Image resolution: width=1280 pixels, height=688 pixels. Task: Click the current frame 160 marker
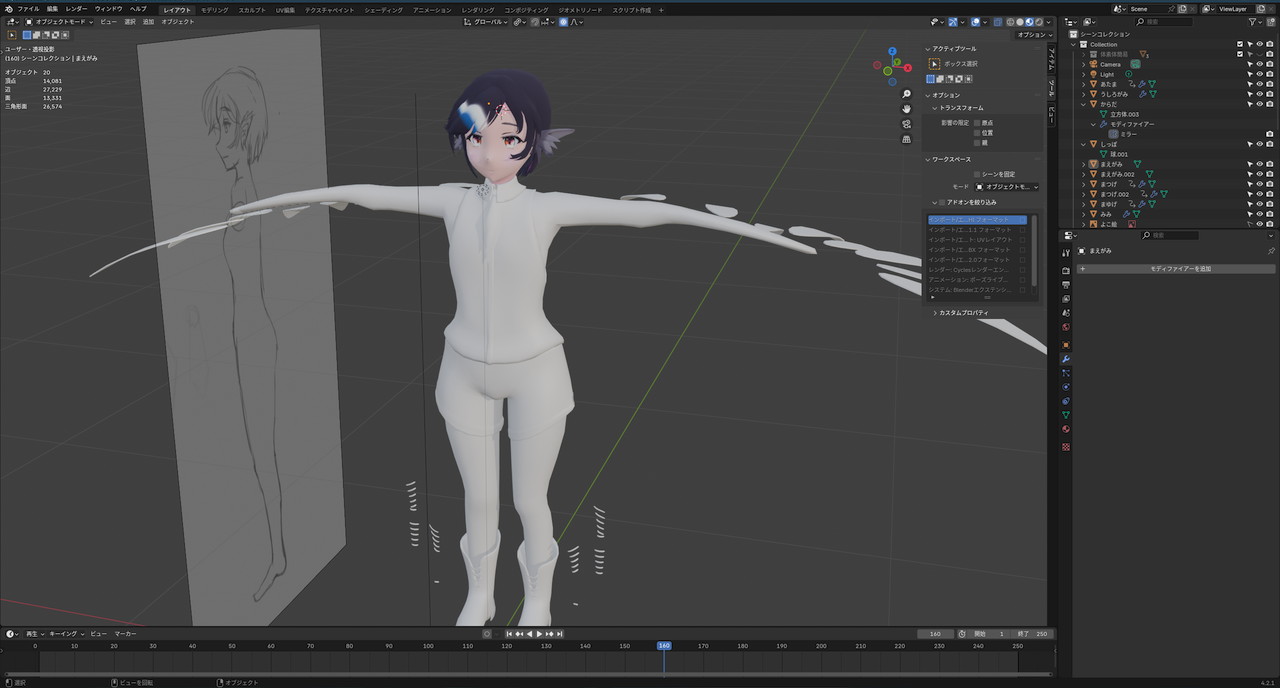click(x=663, y=646)
